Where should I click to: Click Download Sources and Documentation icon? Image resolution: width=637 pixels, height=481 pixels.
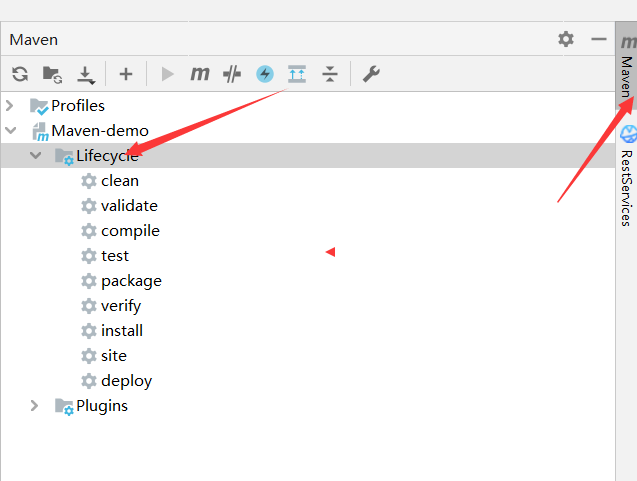86,75
